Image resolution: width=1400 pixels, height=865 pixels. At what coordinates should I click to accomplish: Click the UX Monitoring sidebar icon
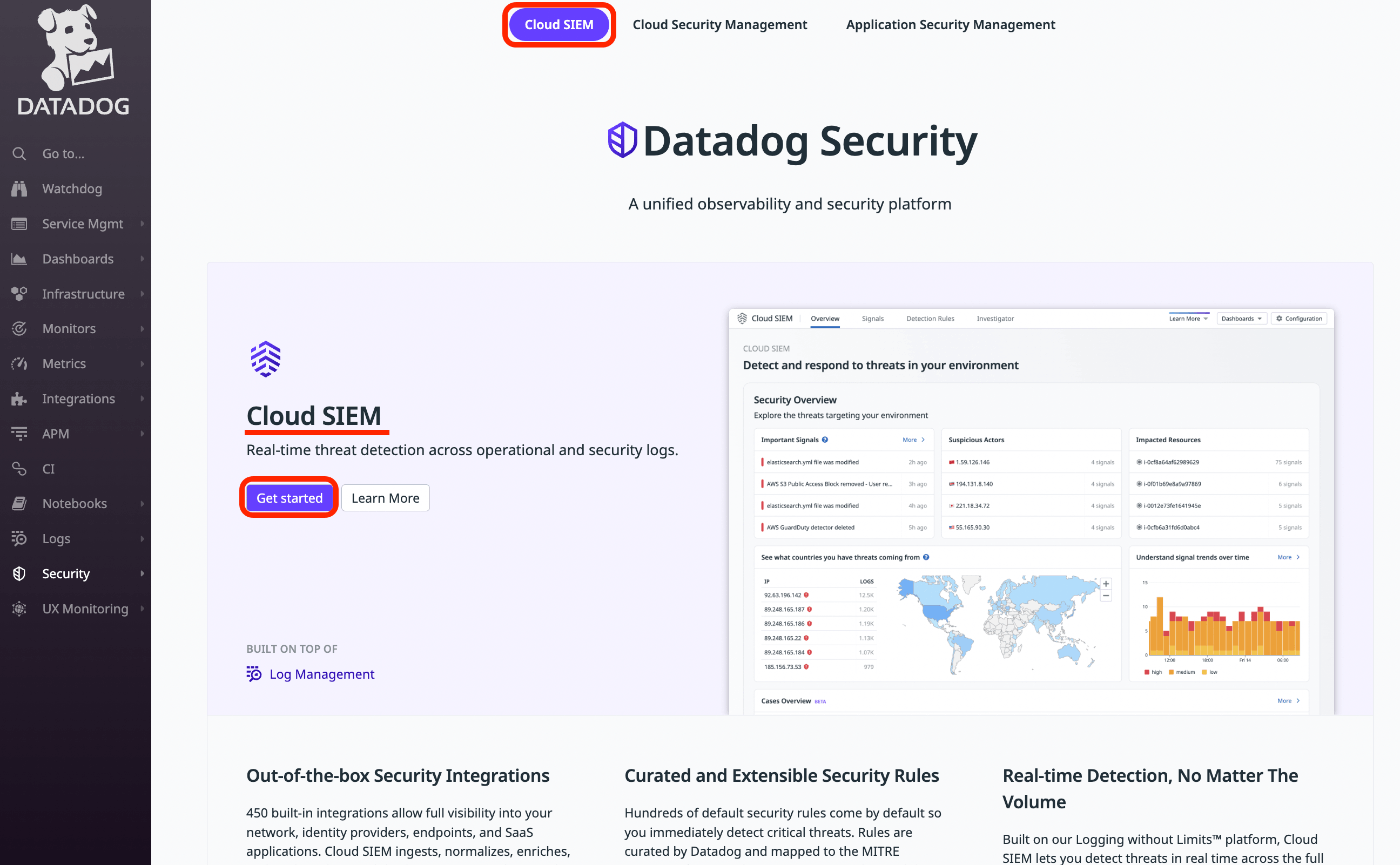point(19,609)
